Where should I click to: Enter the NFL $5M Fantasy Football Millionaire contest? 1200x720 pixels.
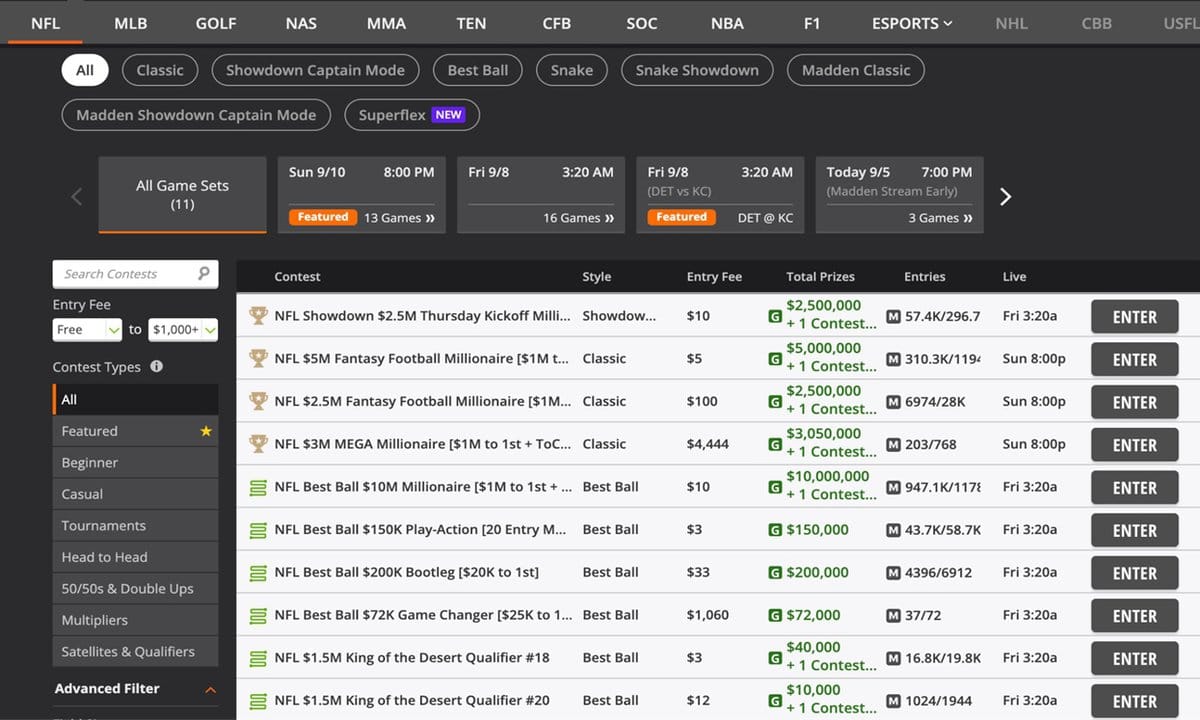pos(1134,360)
